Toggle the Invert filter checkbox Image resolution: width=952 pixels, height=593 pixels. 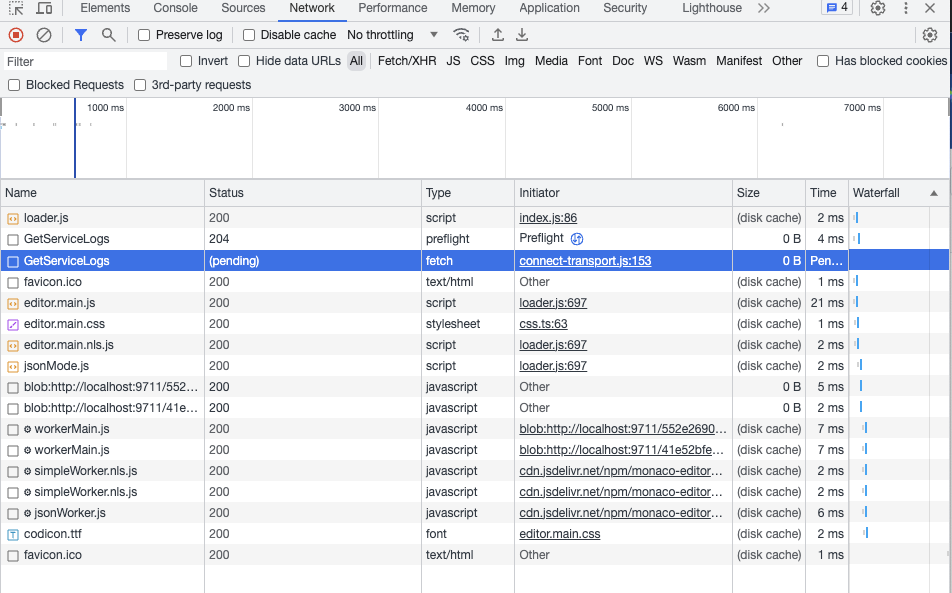[x=184, y=60]
